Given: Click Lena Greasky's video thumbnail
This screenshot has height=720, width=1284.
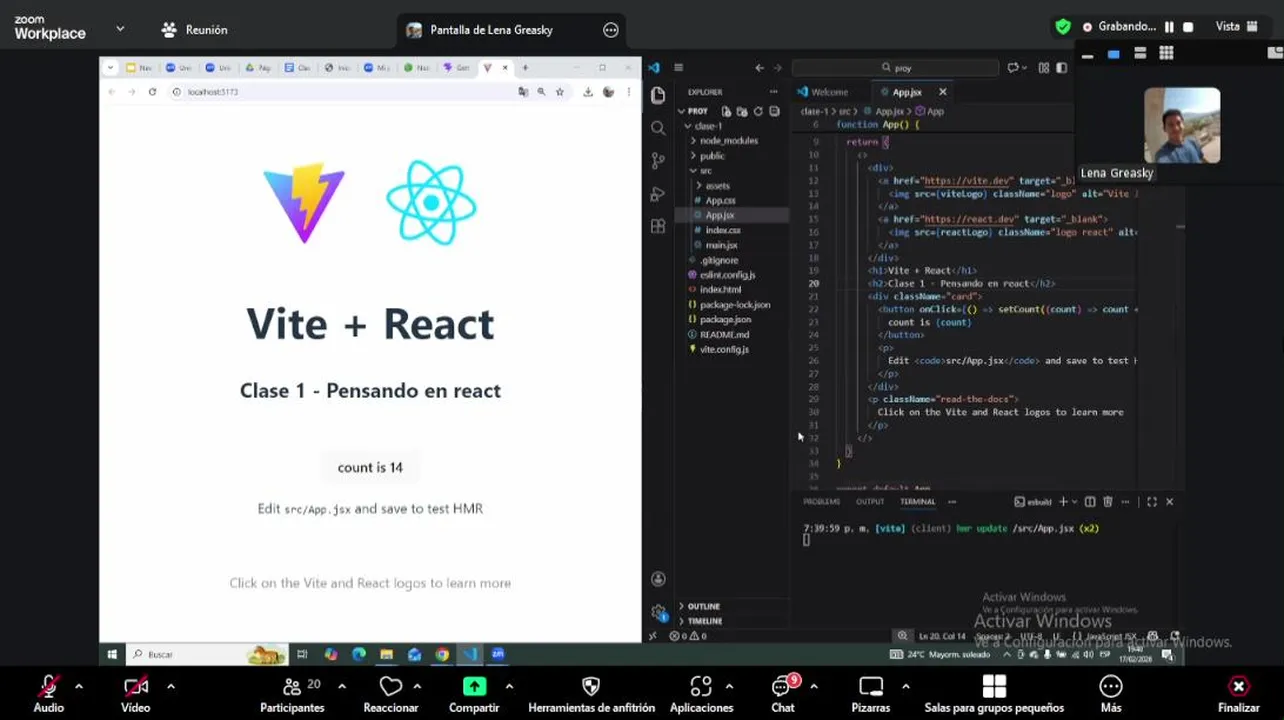Looking at the screenshot, I should [1182, 125].
